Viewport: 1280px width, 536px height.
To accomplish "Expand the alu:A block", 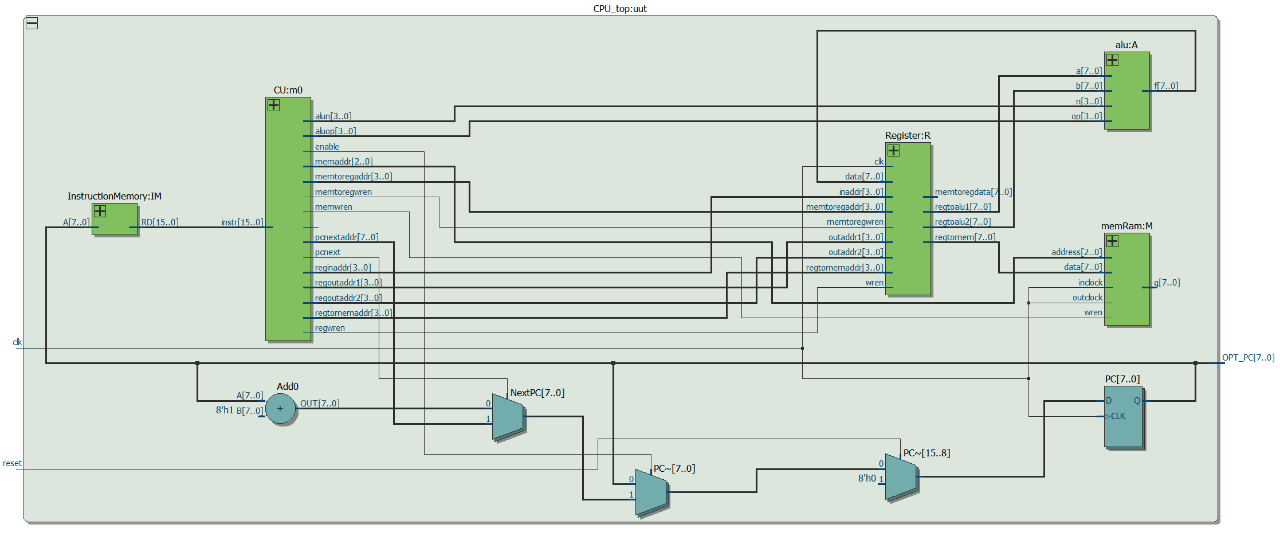I will tap(1111, 60).
